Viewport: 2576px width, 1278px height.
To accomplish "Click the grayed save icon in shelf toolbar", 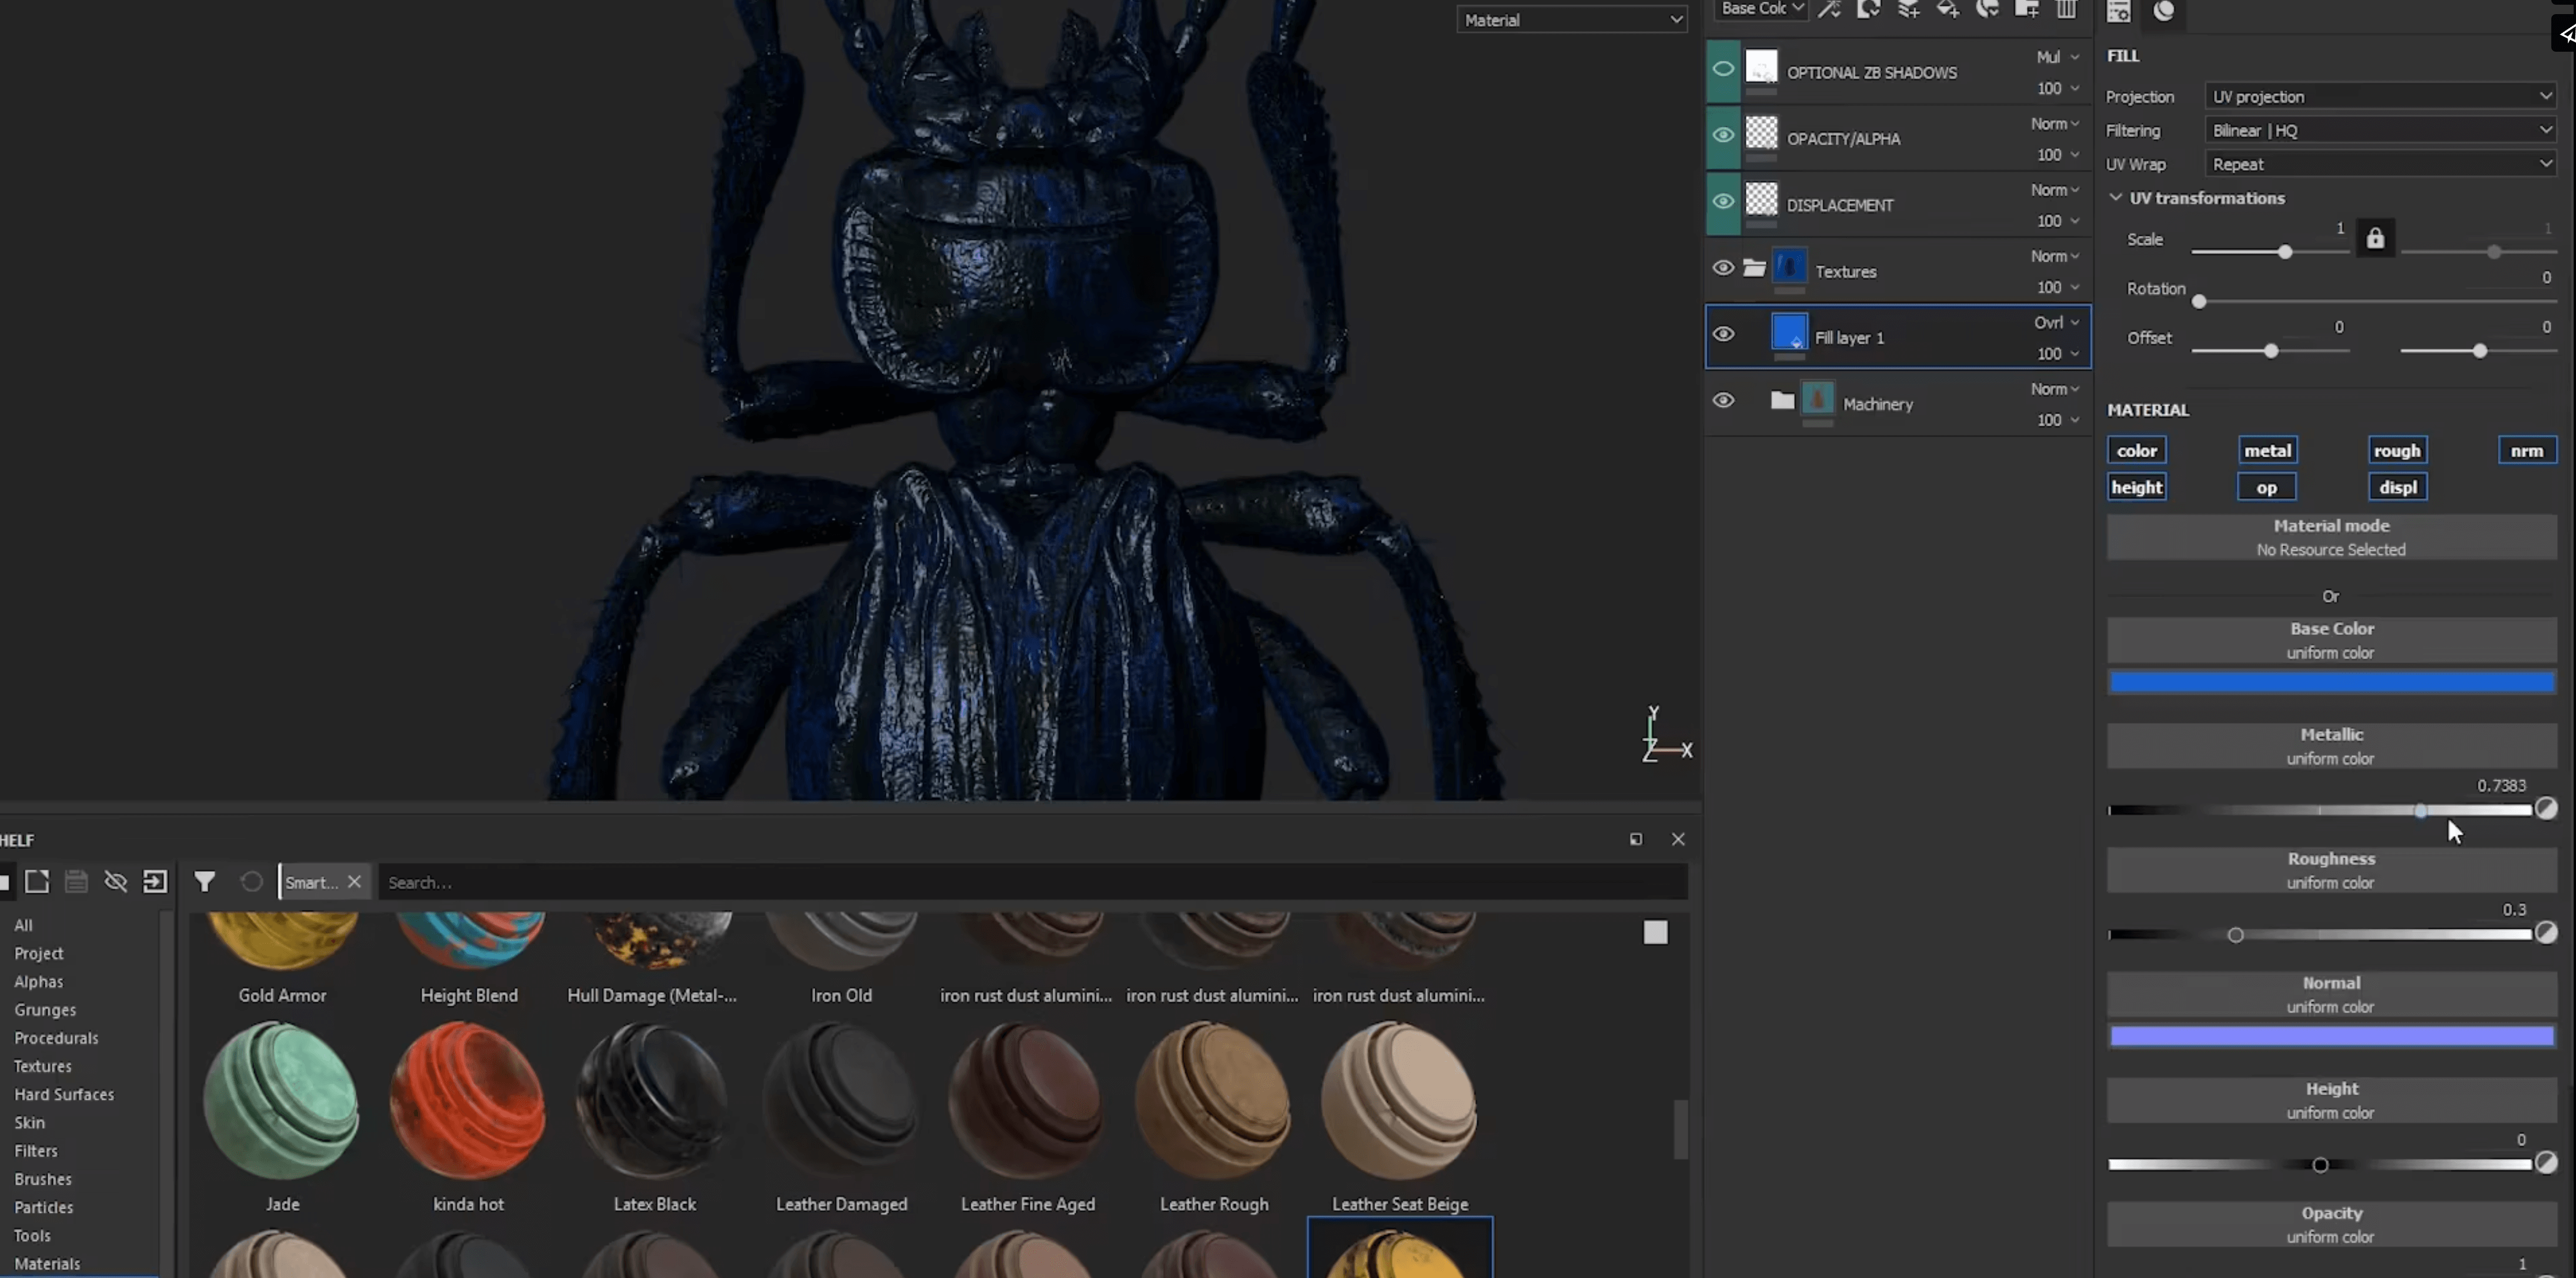I will 76,881.
